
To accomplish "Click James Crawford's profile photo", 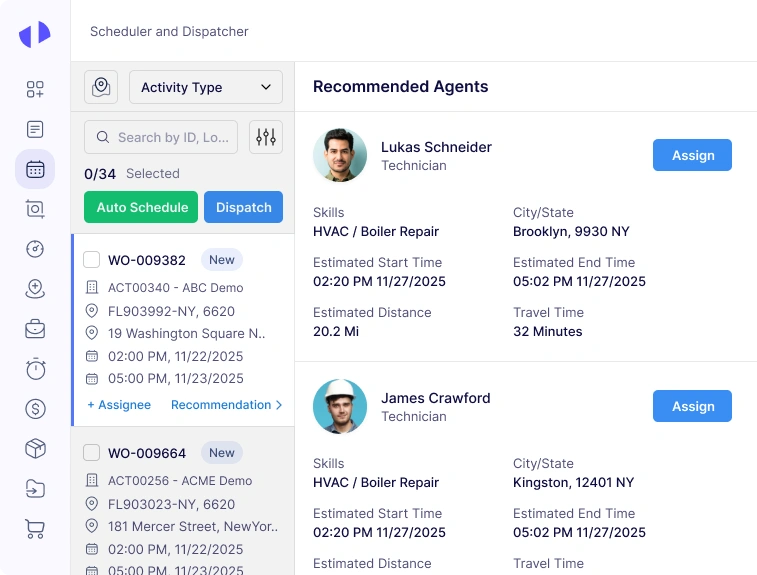I will [340, 406].
